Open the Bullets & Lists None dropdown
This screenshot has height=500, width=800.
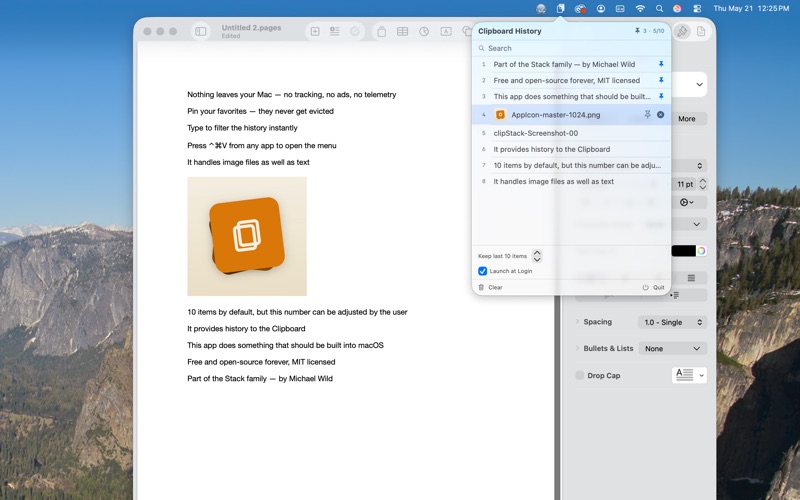(672, 348)
